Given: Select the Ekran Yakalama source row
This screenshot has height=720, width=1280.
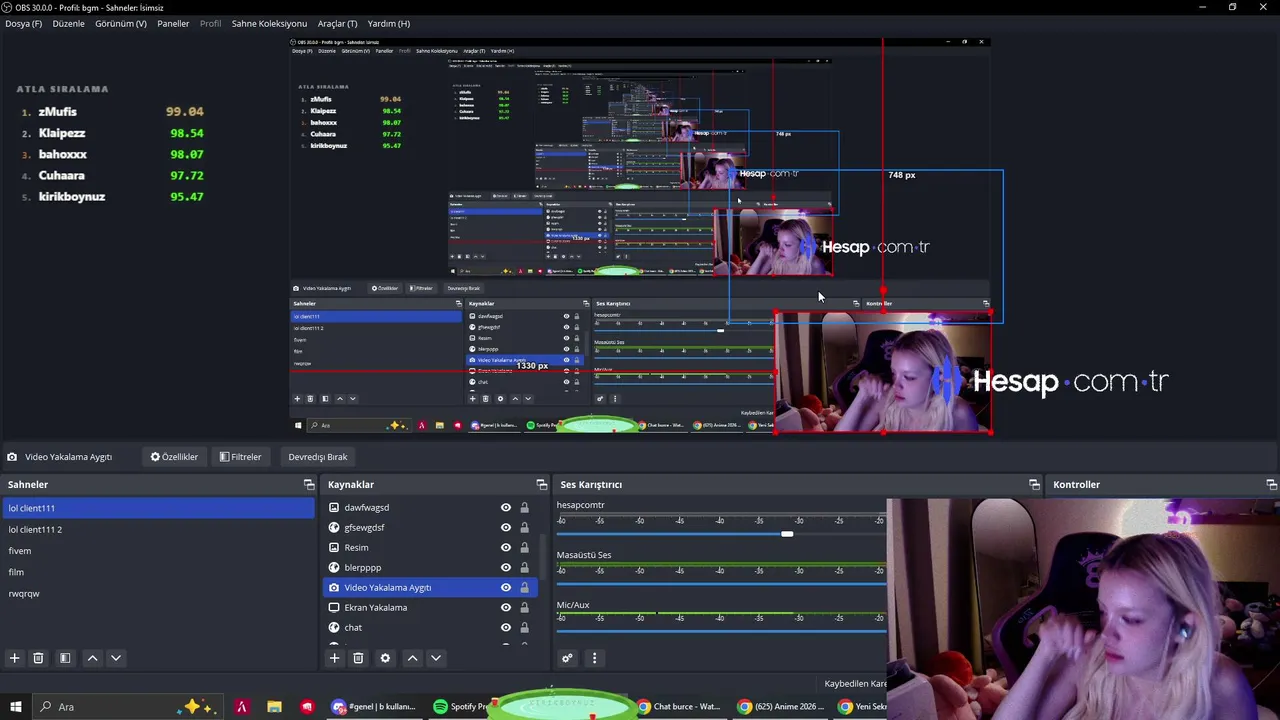Looking at the screenshot, I should pyautogui.click(x=430, y=607).
